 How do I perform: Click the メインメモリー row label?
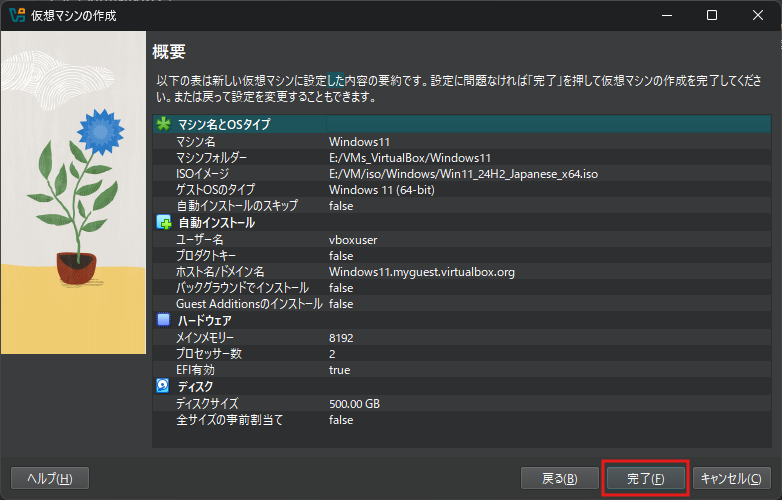tap(205, 337)
